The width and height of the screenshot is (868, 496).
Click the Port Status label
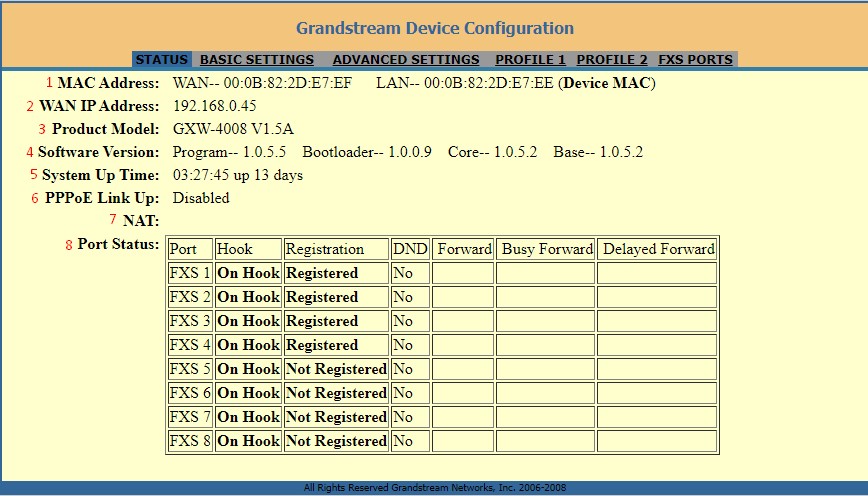click(118, 244)
